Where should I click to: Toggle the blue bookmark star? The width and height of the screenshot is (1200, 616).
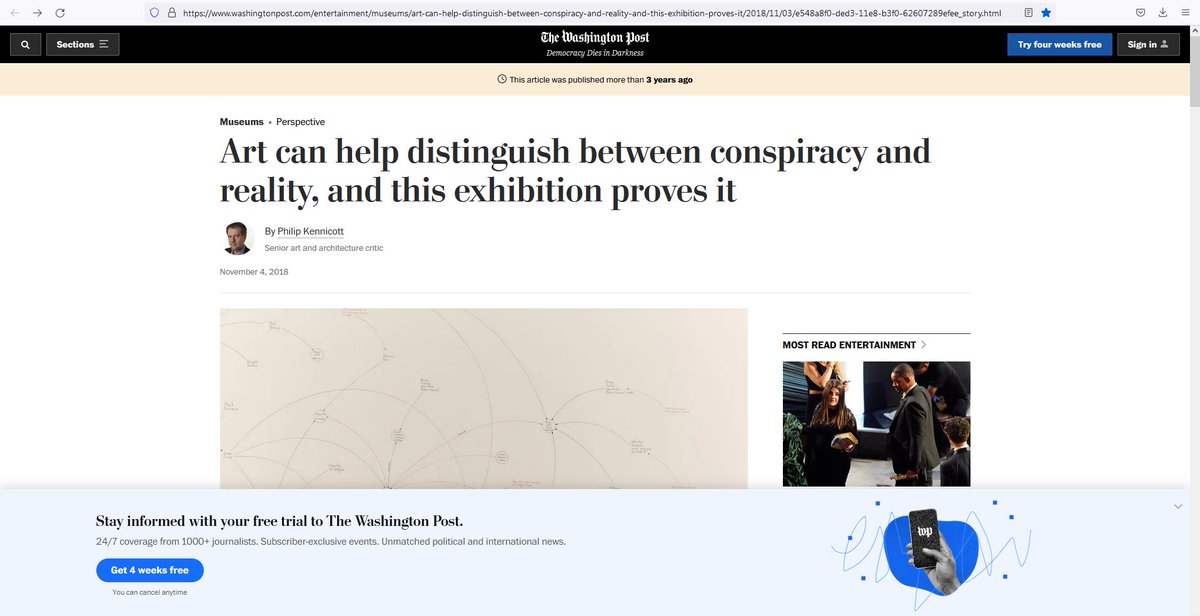point(1046,13)
